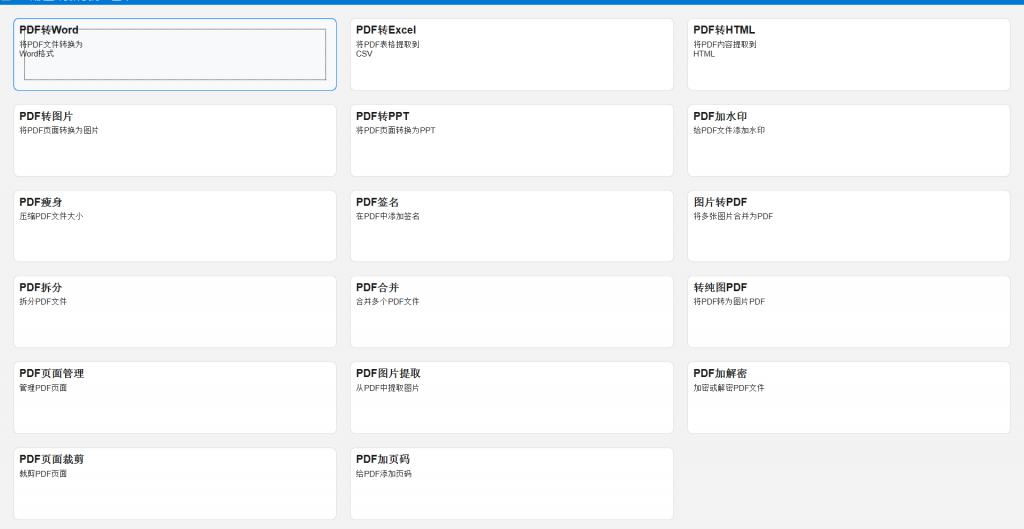Launch the PDF转PPT tool
The width and height of the screenshot is (1024, 529).
coord(511,140)
